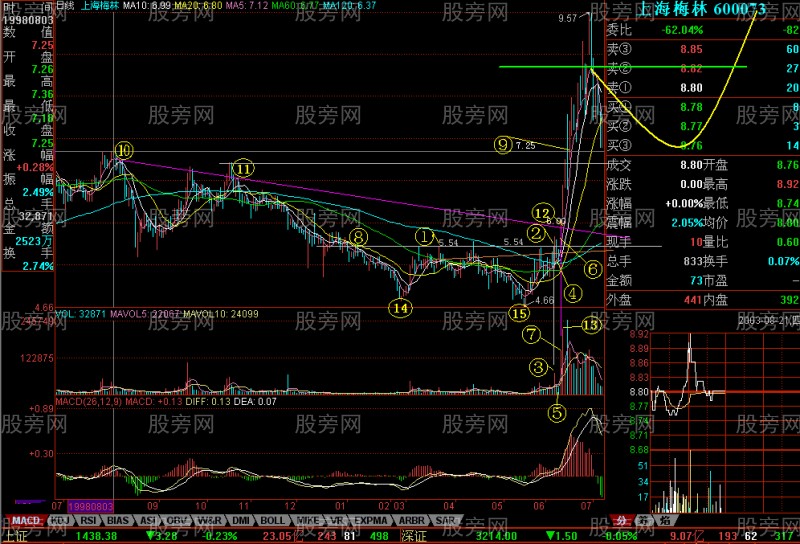Click the 换手 value 2.74% in left panel
The image size is (800, 544).
click(38, 266)
